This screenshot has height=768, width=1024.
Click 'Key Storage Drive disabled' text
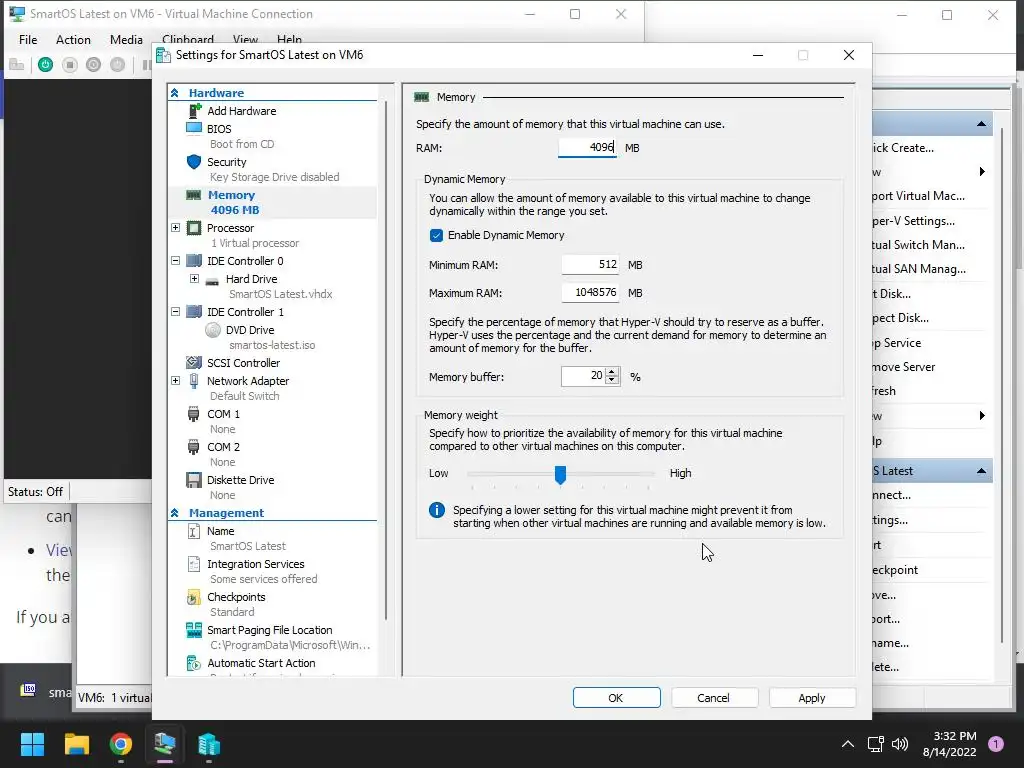point(274,177)
